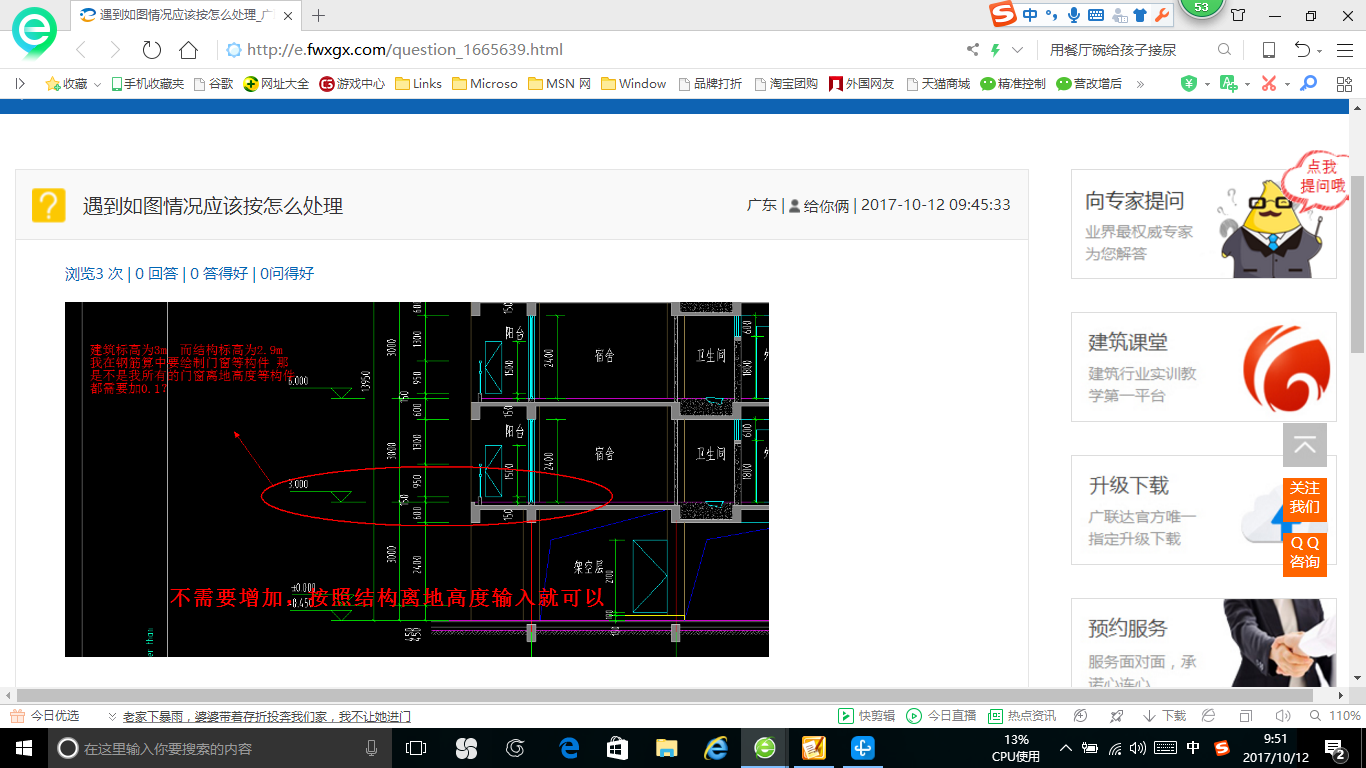Open the 建筑课堂 panel
Image resolution: width=1366 pixels, height=768 pixels.
point(1203,367)
